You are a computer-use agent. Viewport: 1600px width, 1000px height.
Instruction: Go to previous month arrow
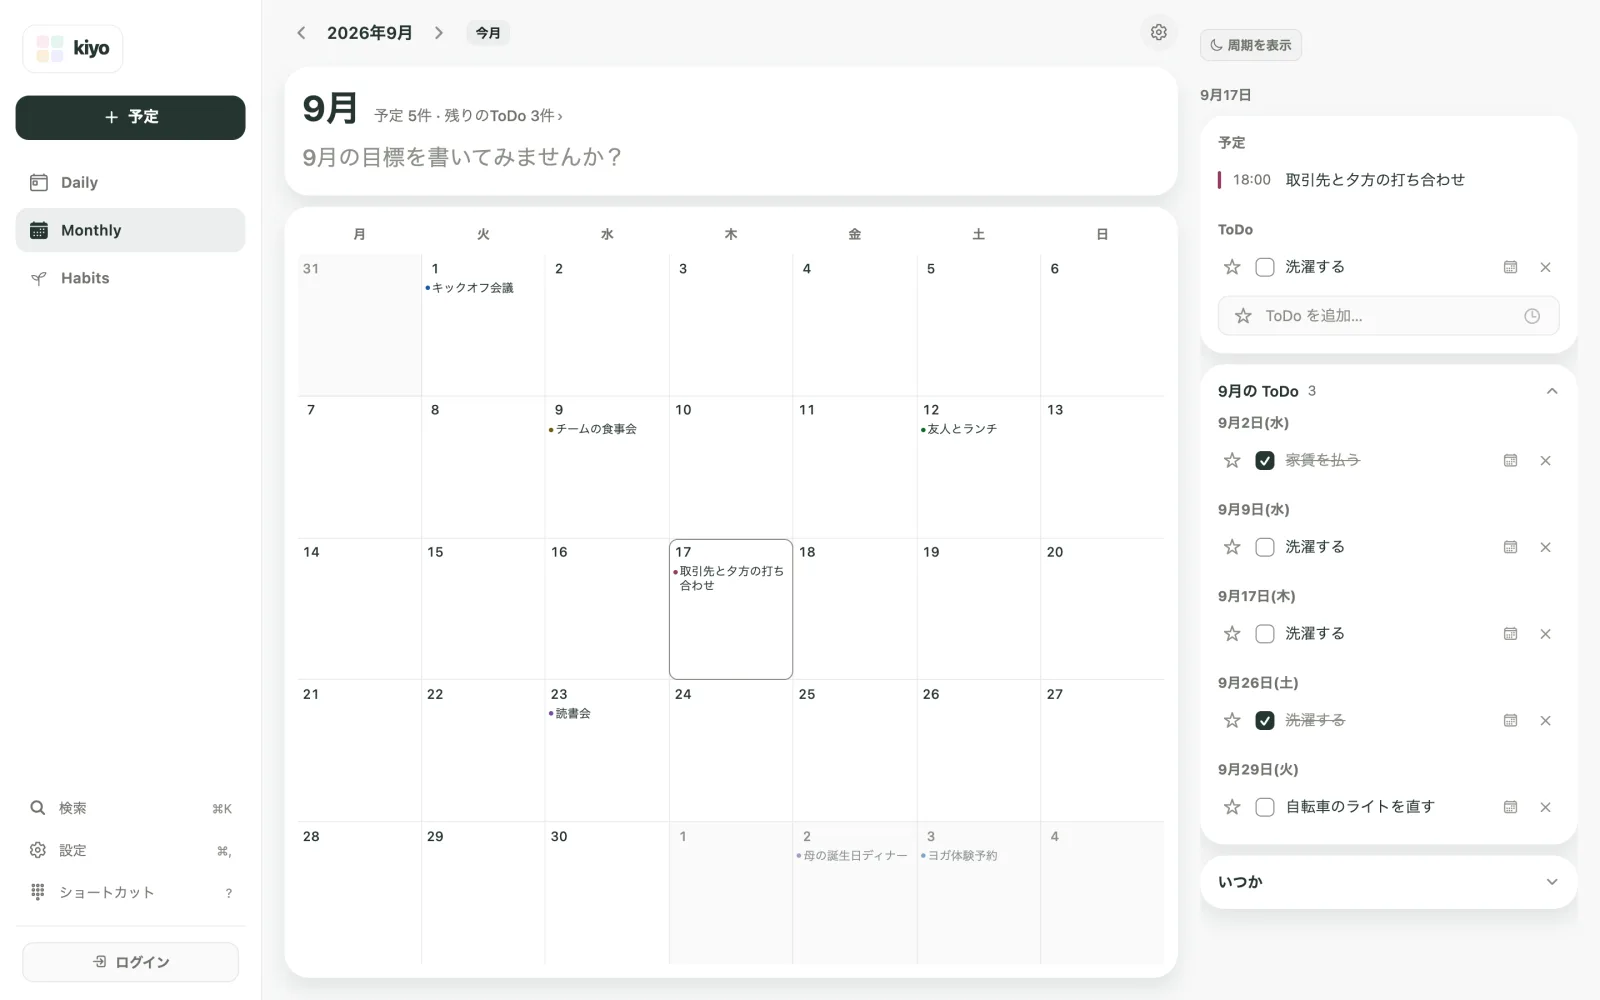301,33
